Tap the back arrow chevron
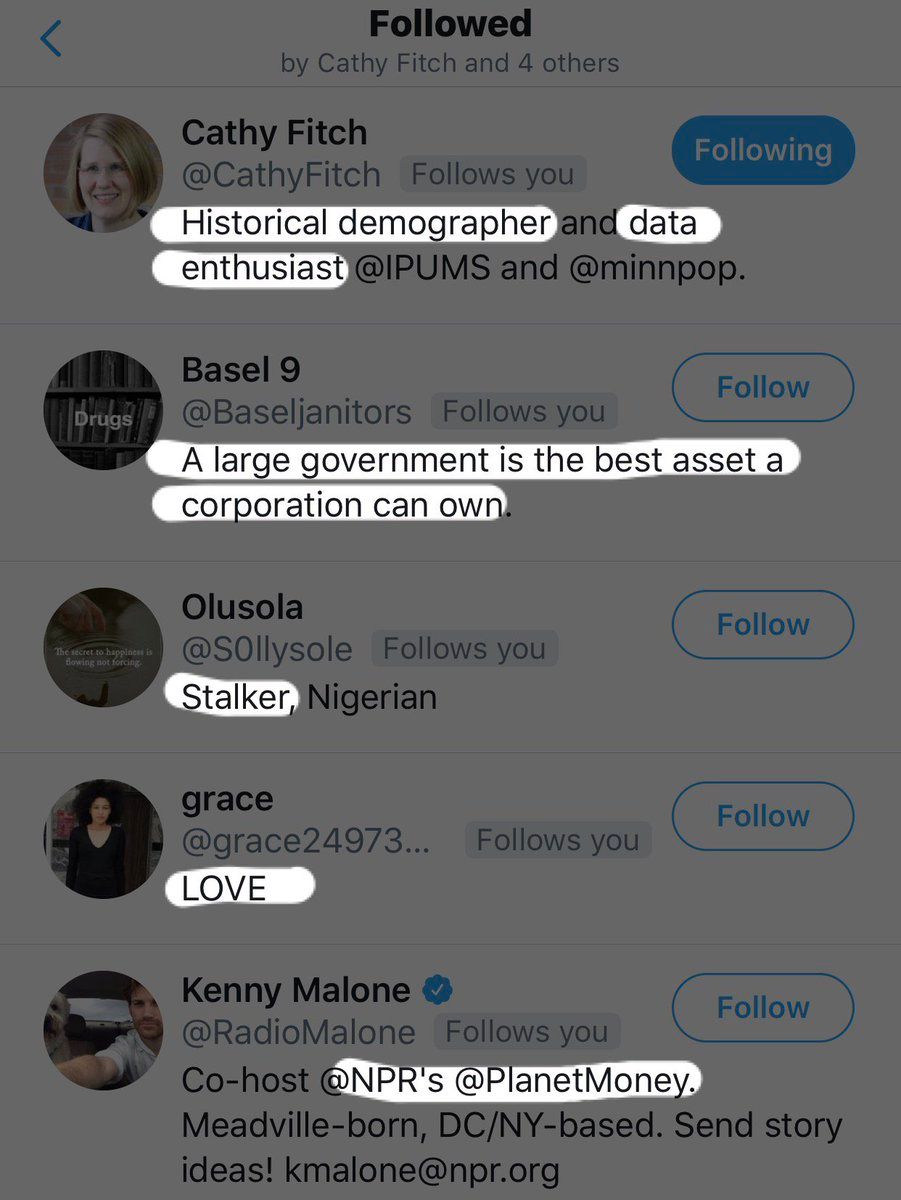The height and width of the screenshot is (1200, 901). pos(51,40)
